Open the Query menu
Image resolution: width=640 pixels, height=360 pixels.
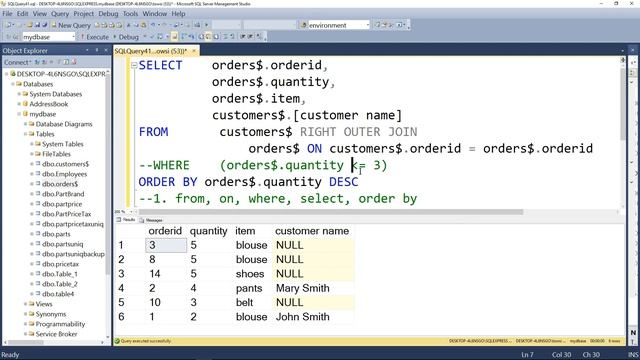(60, 13)
